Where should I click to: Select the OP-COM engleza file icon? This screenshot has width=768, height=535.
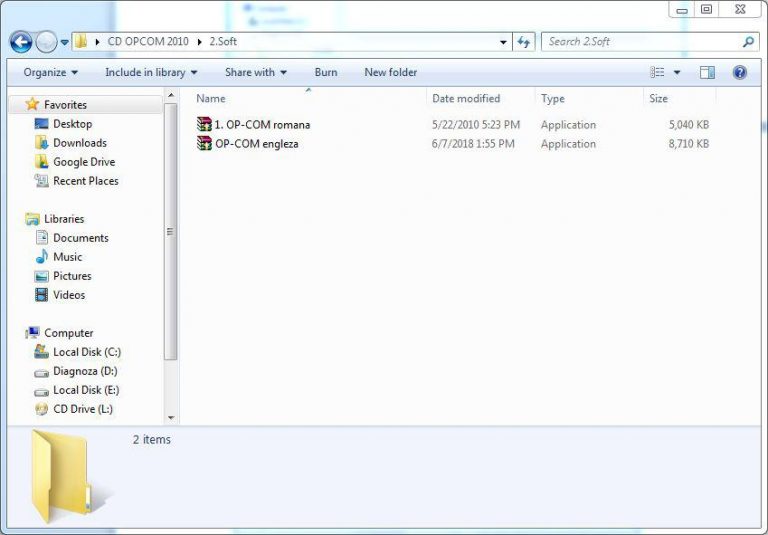(204, 144)
